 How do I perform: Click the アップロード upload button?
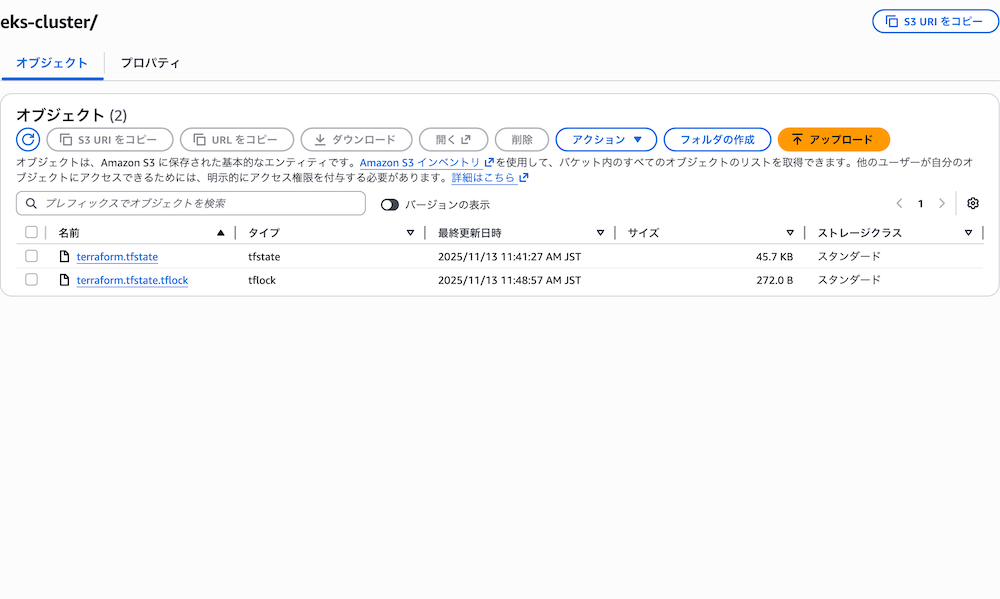833,140
